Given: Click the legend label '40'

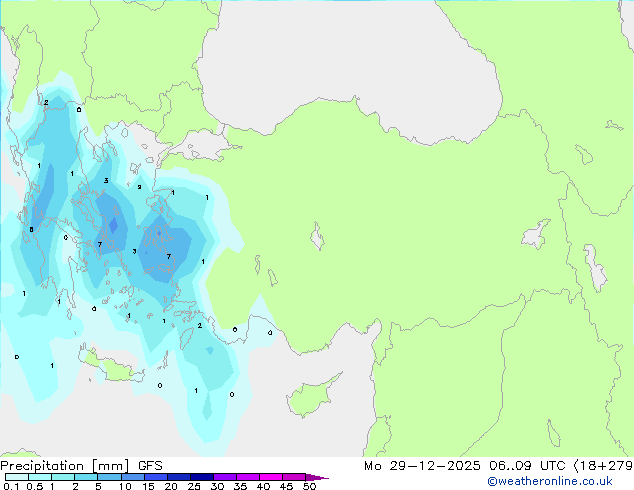Looking at the screenshot, I should click(x=264, y=486).
